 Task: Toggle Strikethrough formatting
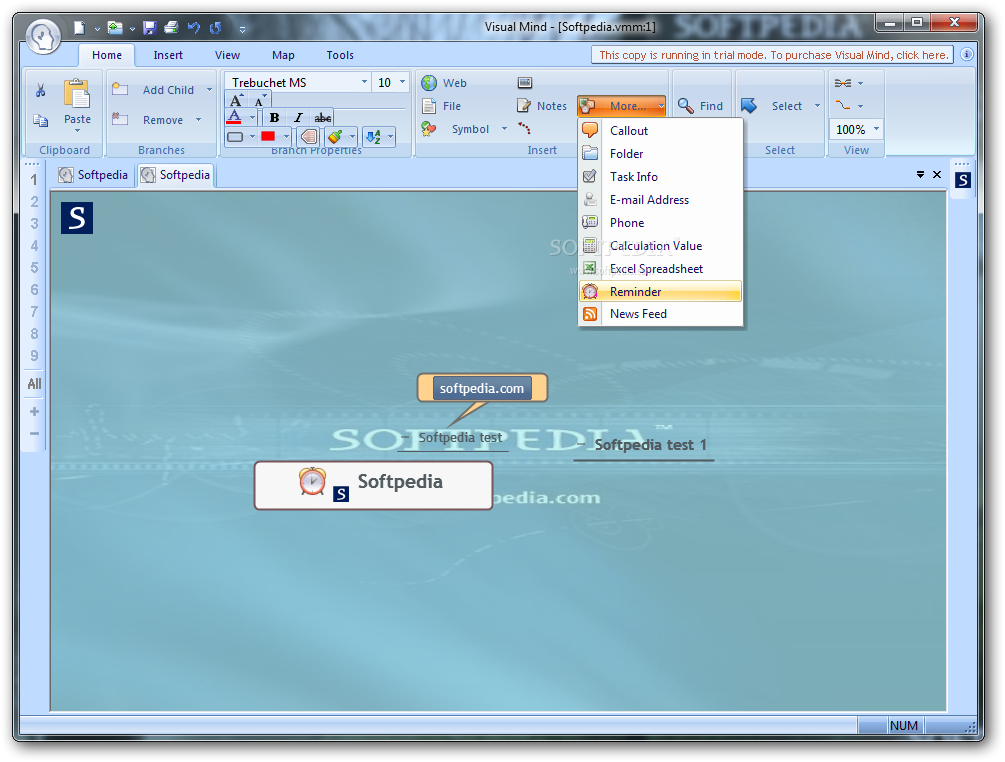pyautogui.click(x=322, y=117)
